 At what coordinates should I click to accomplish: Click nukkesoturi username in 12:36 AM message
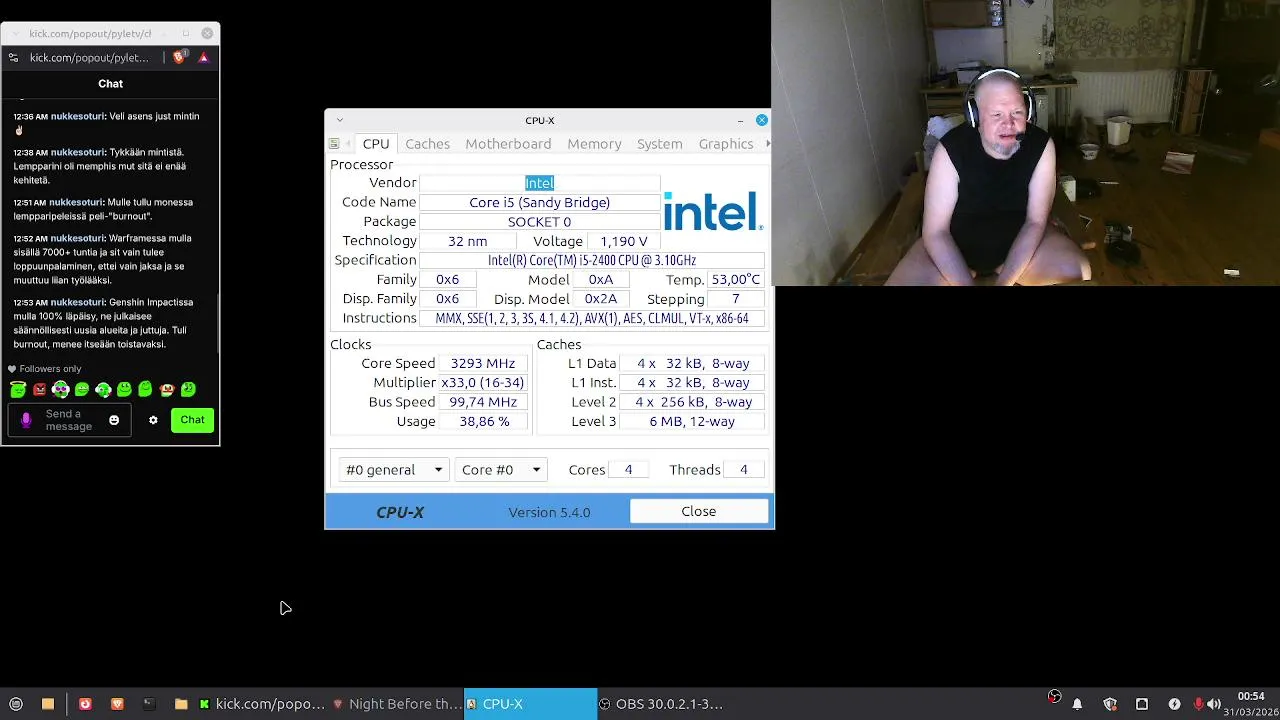tap(77, 116)
